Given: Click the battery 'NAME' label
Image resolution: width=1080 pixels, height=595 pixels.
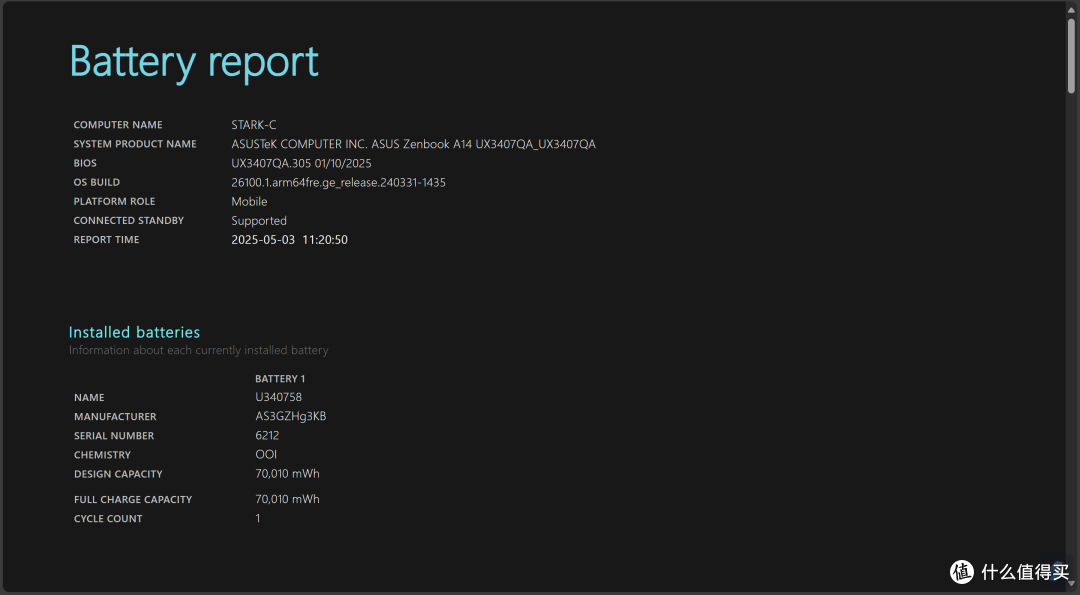Looking at the screenshot, I should point(90,397).
